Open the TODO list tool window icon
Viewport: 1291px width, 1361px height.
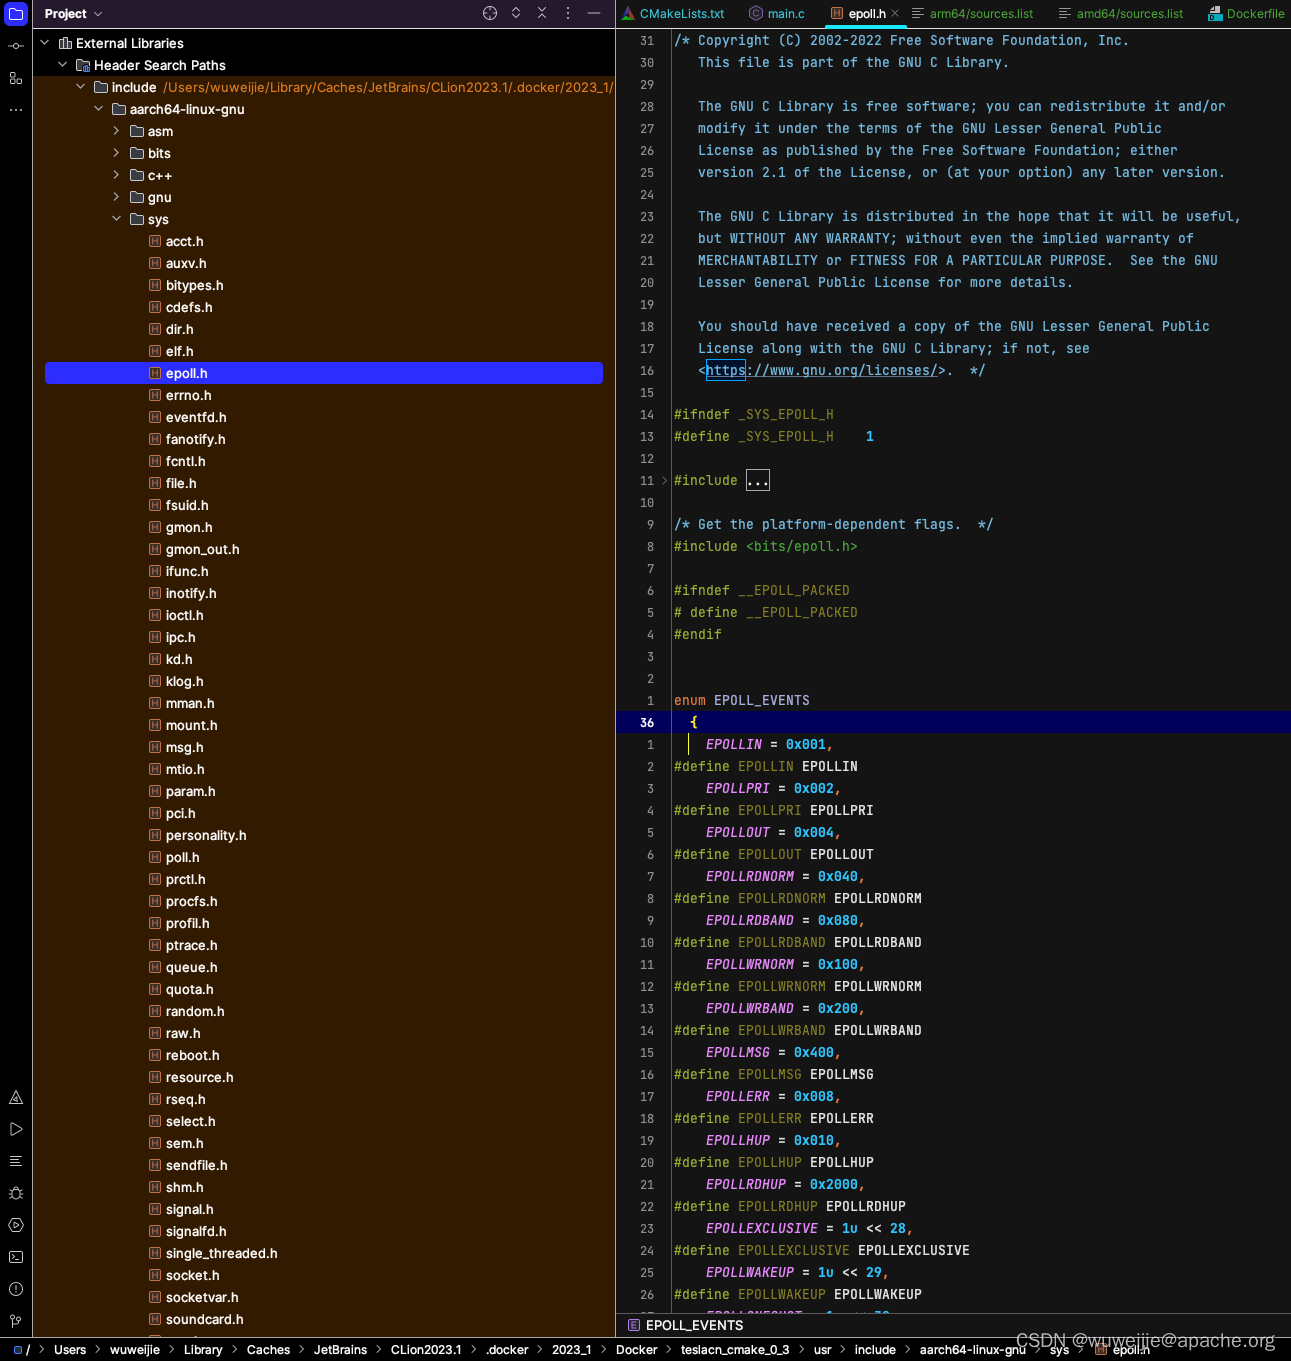(16, 1161)
